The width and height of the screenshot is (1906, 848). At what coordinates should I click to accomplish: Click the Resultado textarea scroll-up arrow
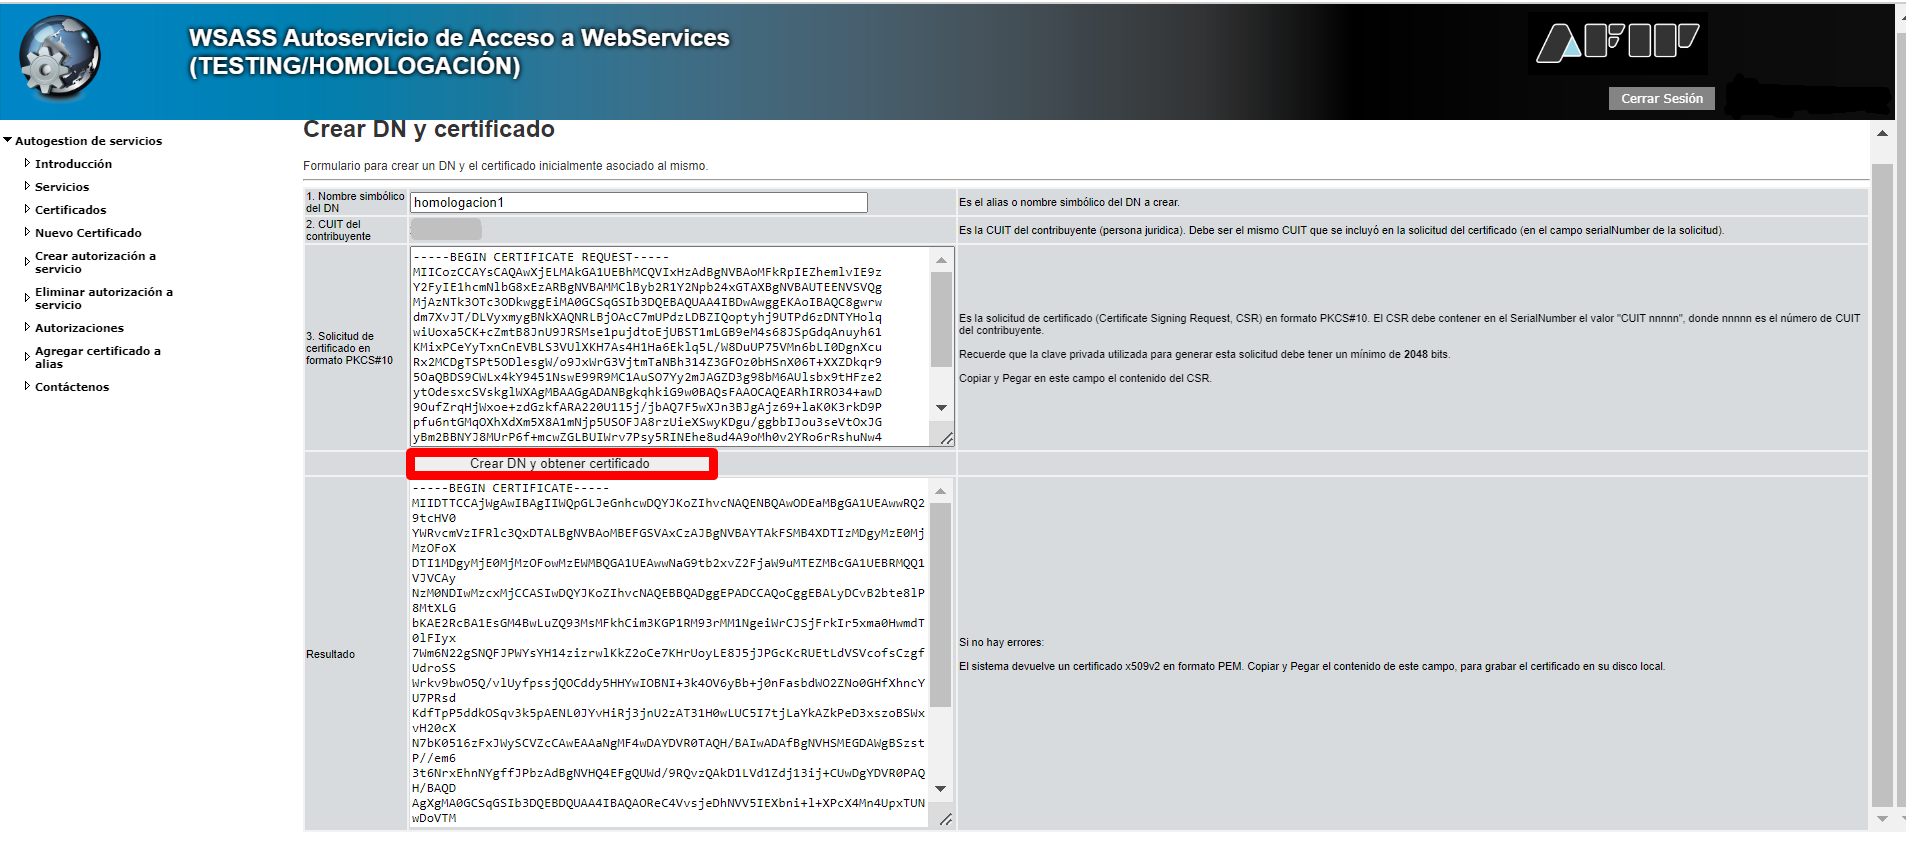click(940, 491)
